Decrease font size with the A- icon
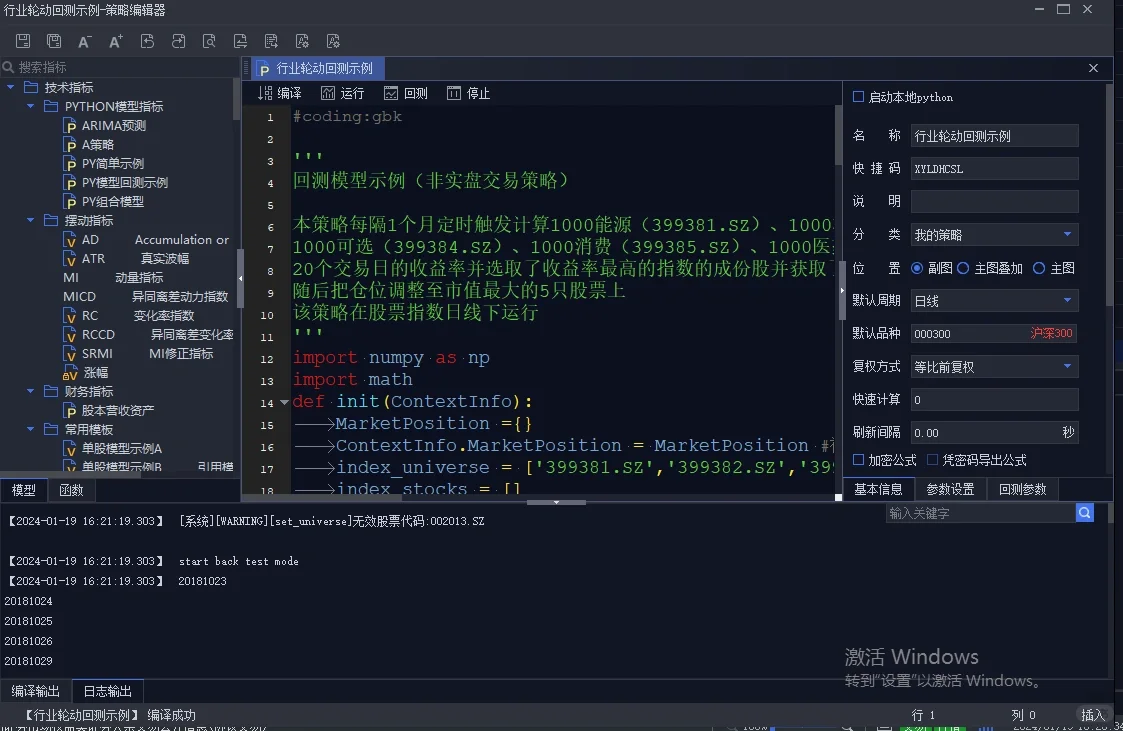Viewport: 1123px width, 731px height. 85,41
